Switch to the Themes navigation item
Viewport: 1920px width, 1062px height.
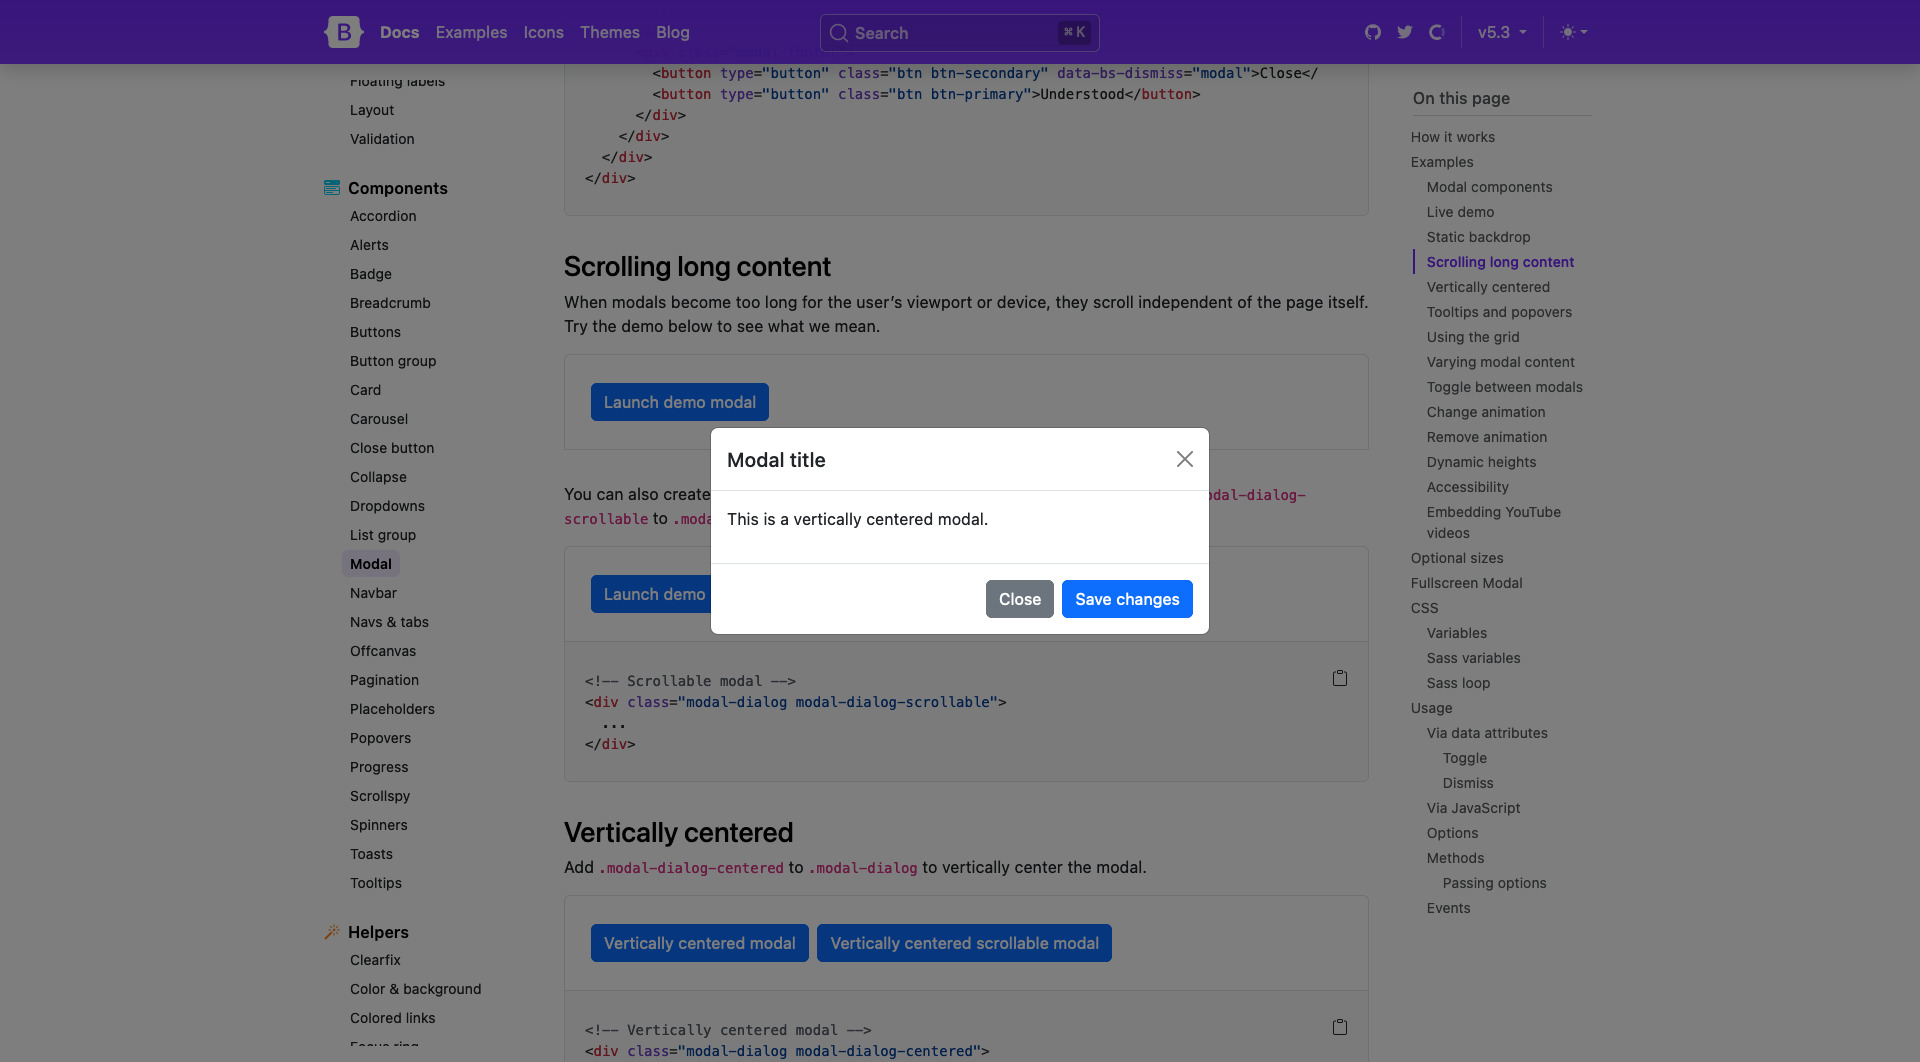(610, 32)
